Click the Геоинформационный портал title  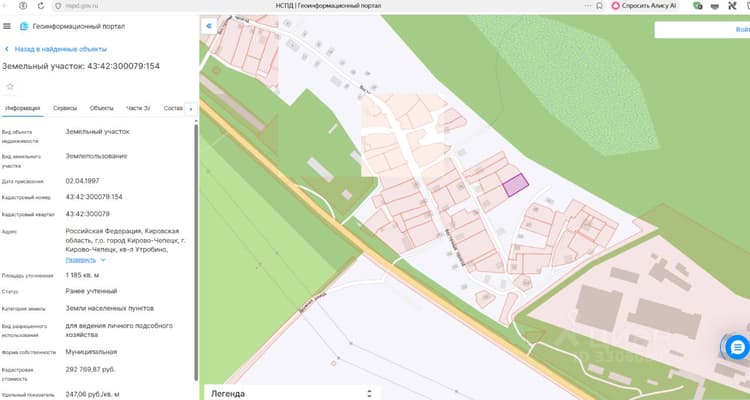(78, 26)
